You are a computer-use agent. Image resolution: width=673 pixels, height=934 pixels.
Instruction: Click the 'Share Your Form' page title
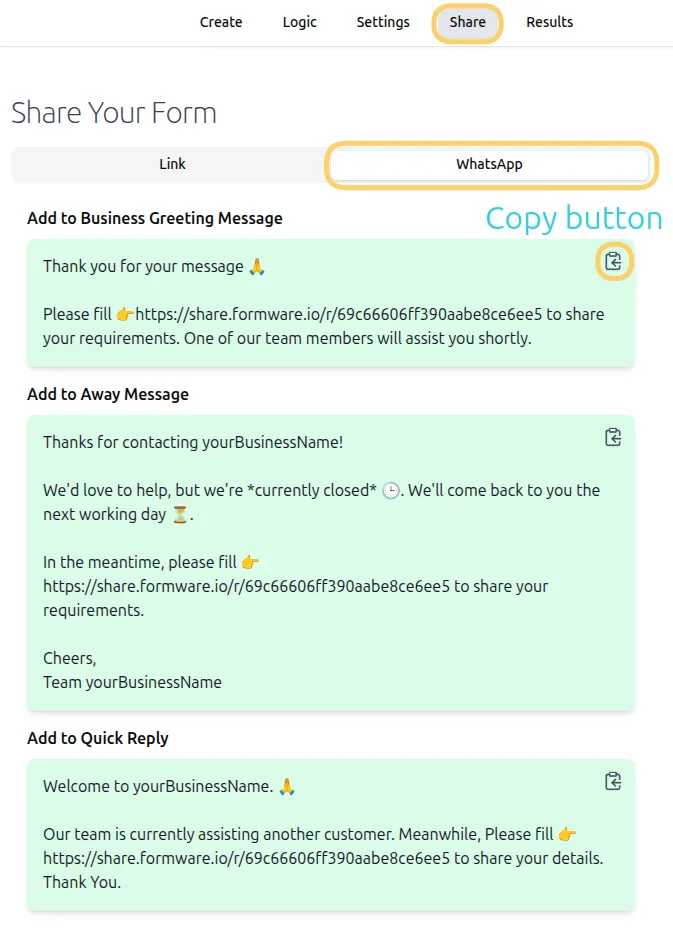click(x=114, y=113)
